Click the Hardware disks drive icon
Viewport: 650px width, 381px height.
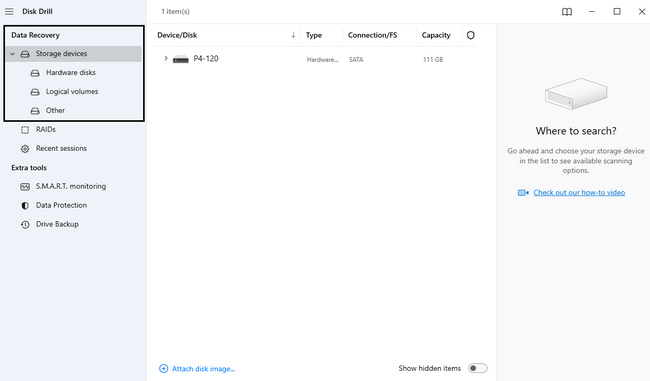35,73
